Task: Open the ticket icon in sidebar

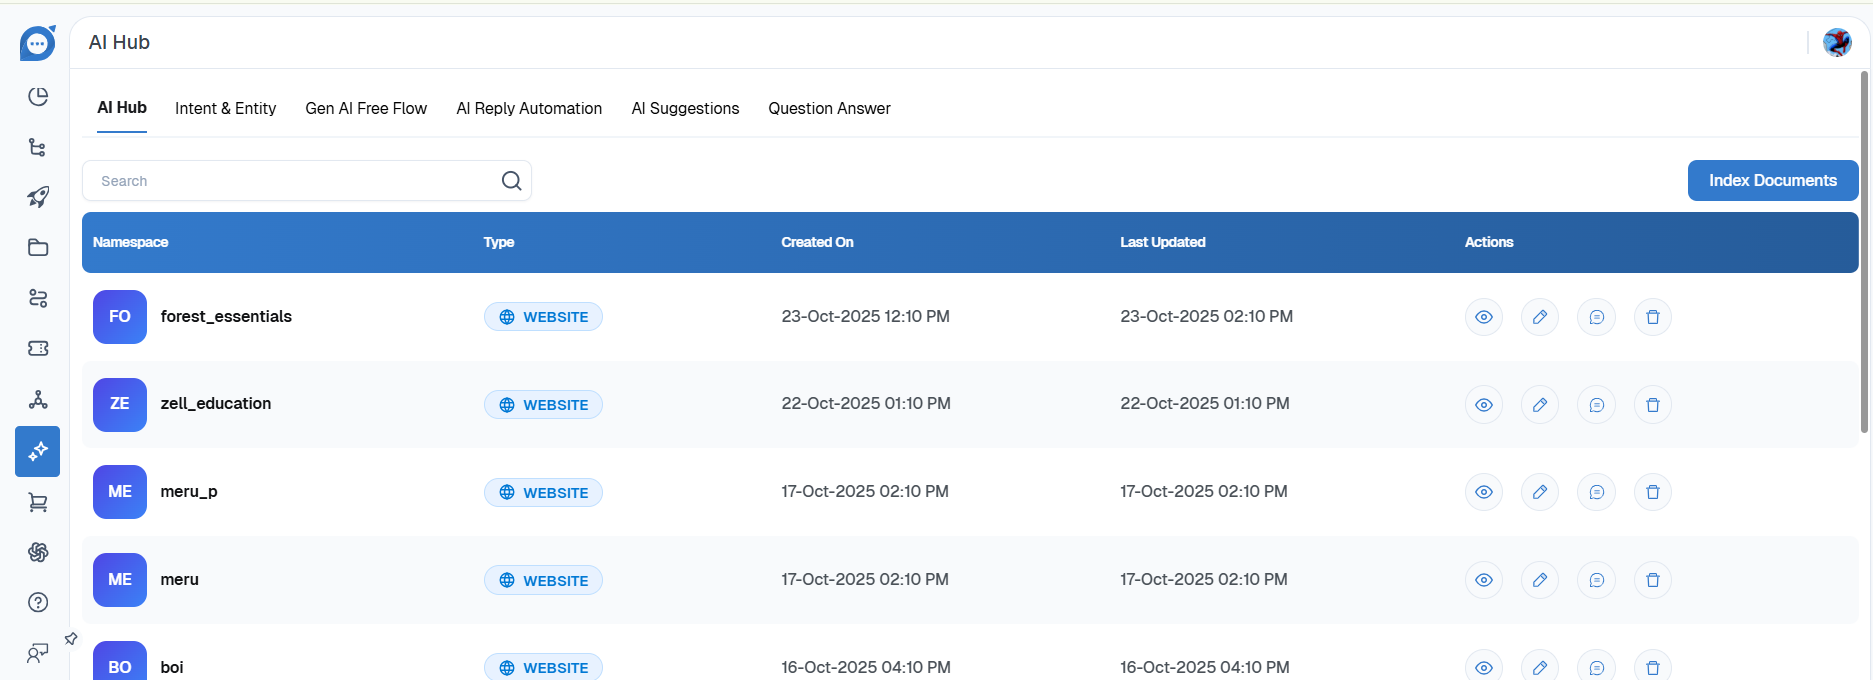Action: tap(38, 348)
